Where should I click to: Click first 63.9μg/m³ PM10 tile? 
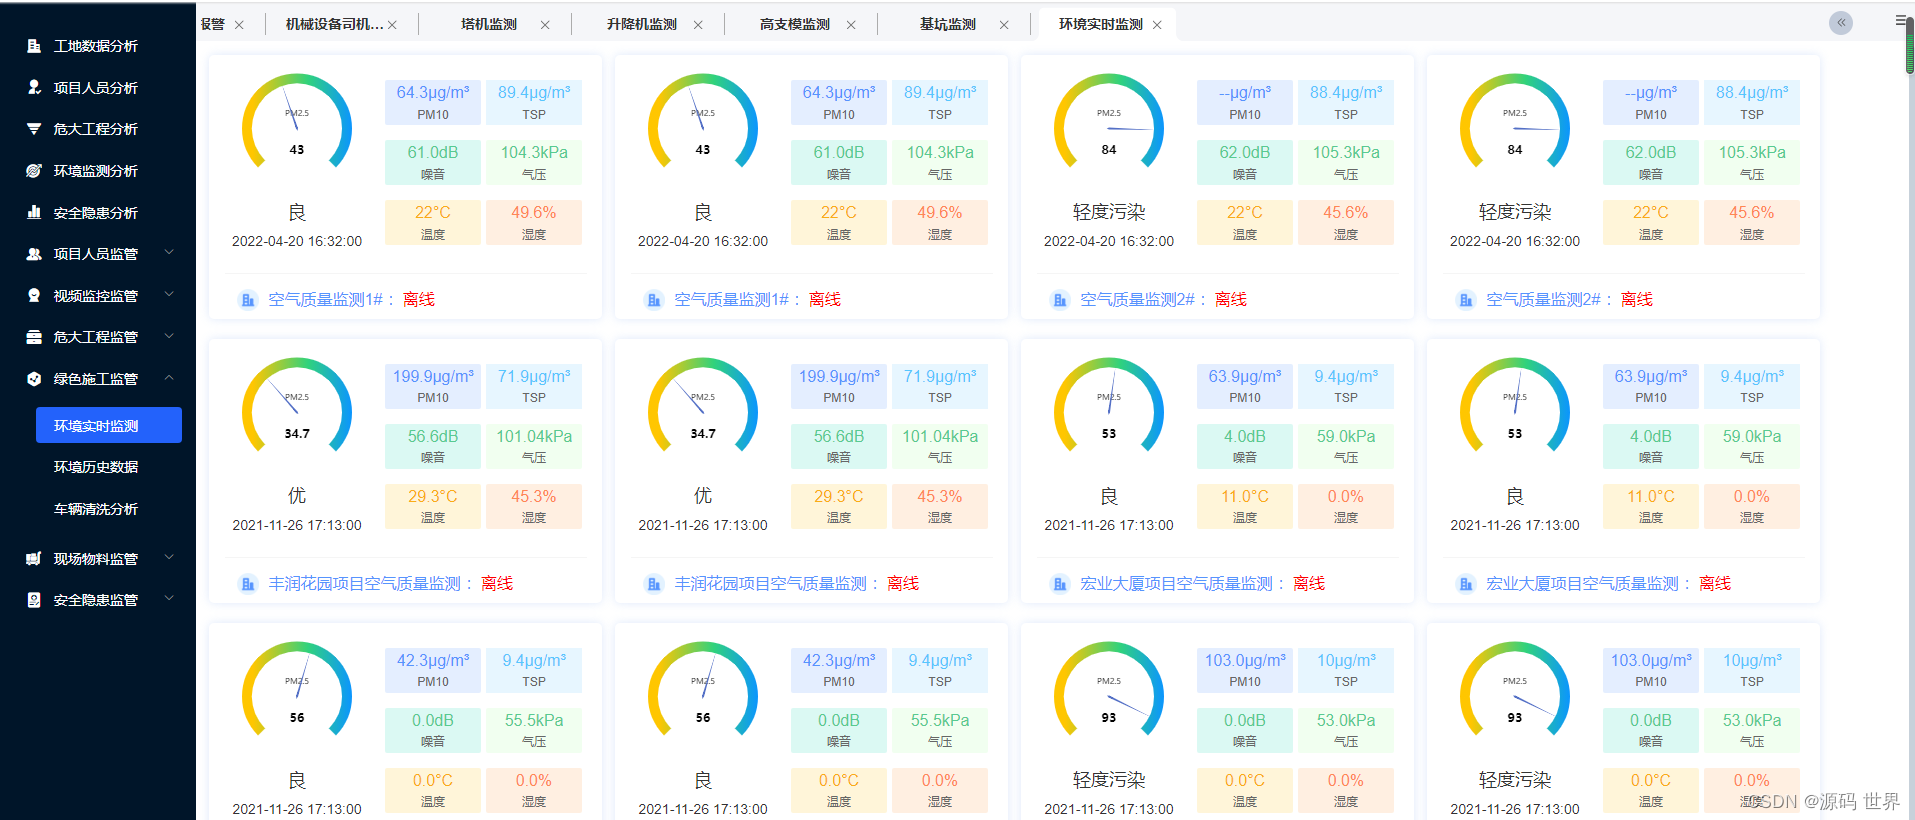coord(1245,386)
